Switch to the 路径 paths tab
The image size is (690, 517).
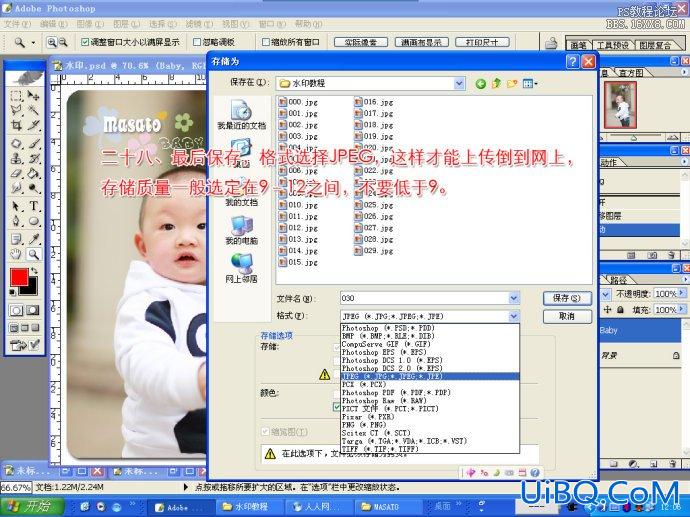(x=619, y=280)
